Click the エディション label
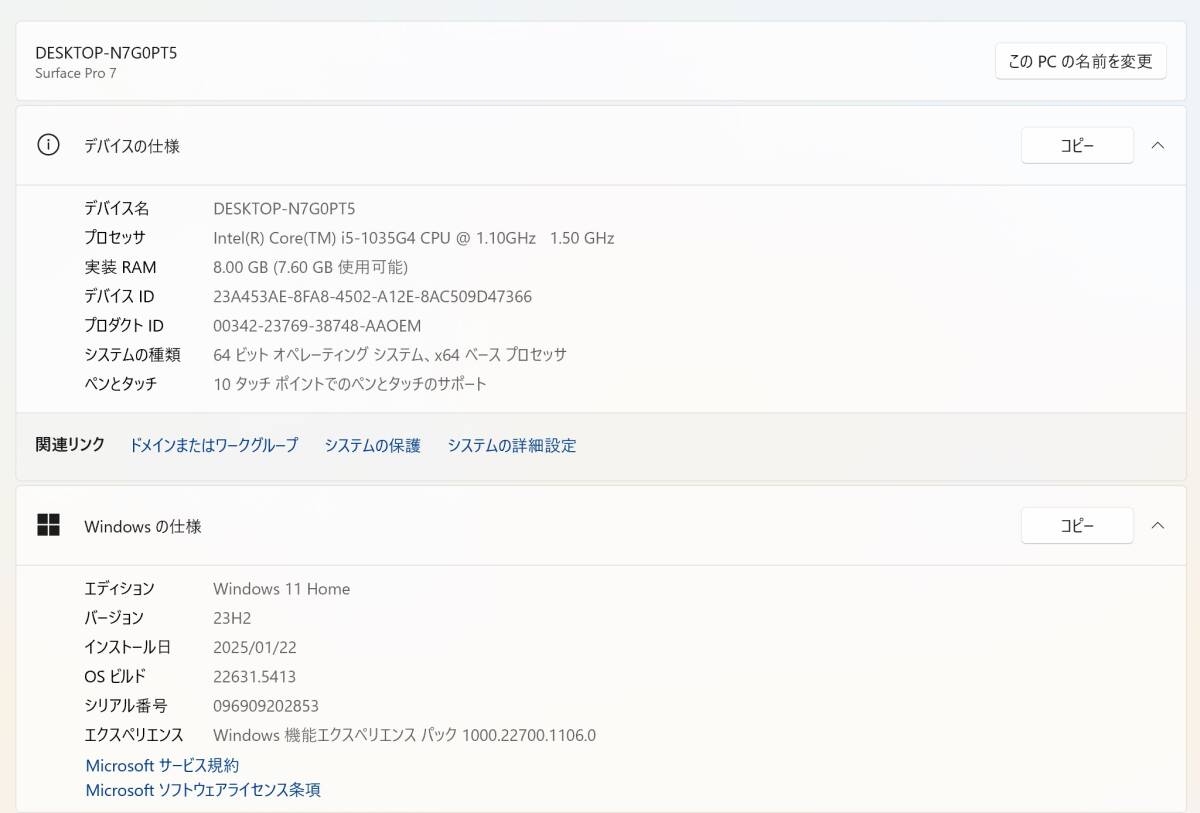This screenshot has width=1200, height=813. [x=119, y=589]
